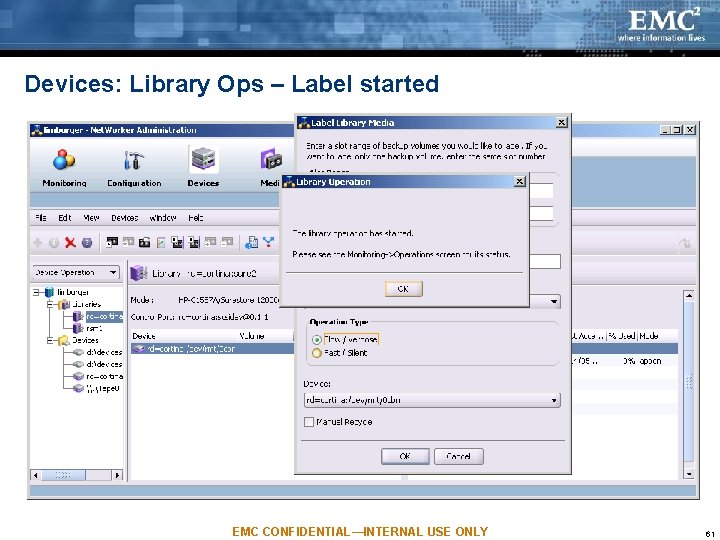Click the Devices folder tree icon
720x540 pixels.
tap(63, 340)
